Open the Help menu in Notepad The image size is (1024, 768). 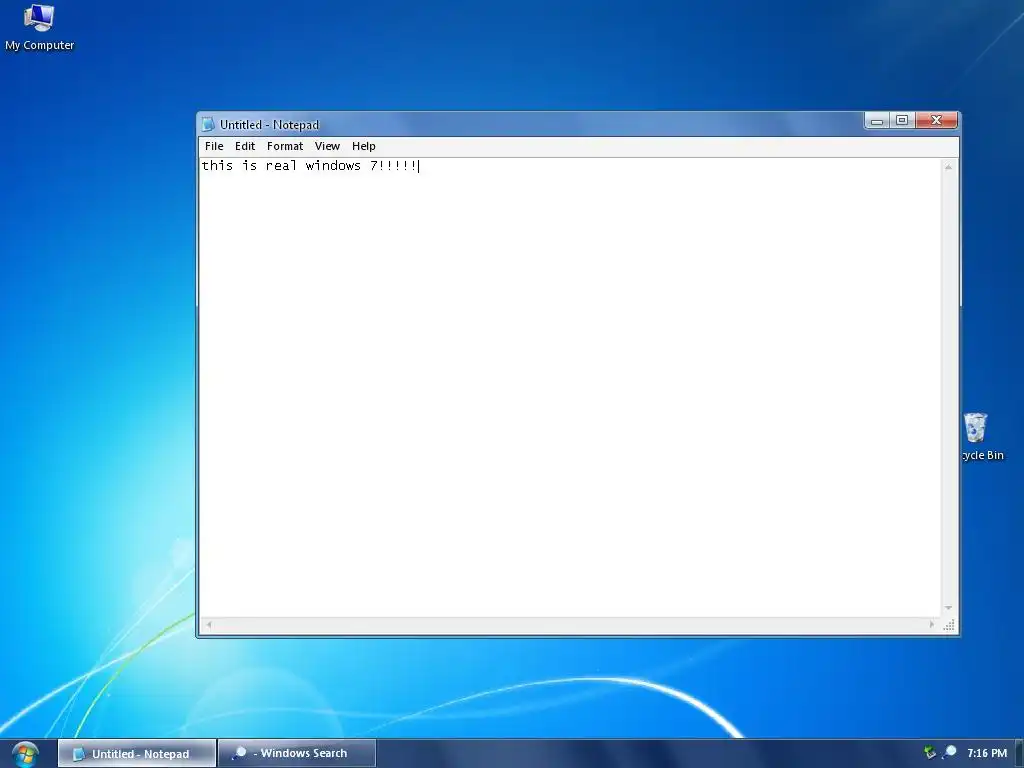(364, 146)
